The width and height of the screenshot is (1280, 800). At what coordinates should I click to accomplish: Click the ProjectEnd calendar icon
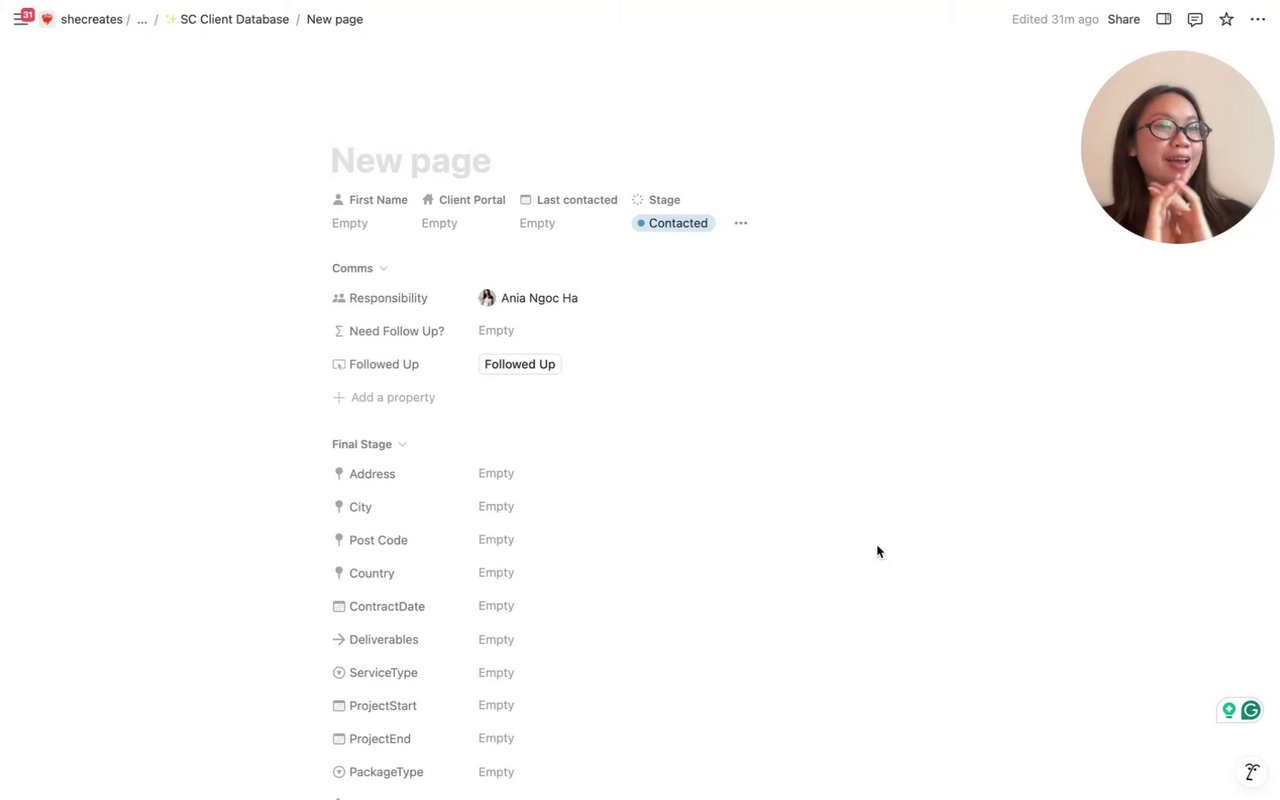[339, 739]
